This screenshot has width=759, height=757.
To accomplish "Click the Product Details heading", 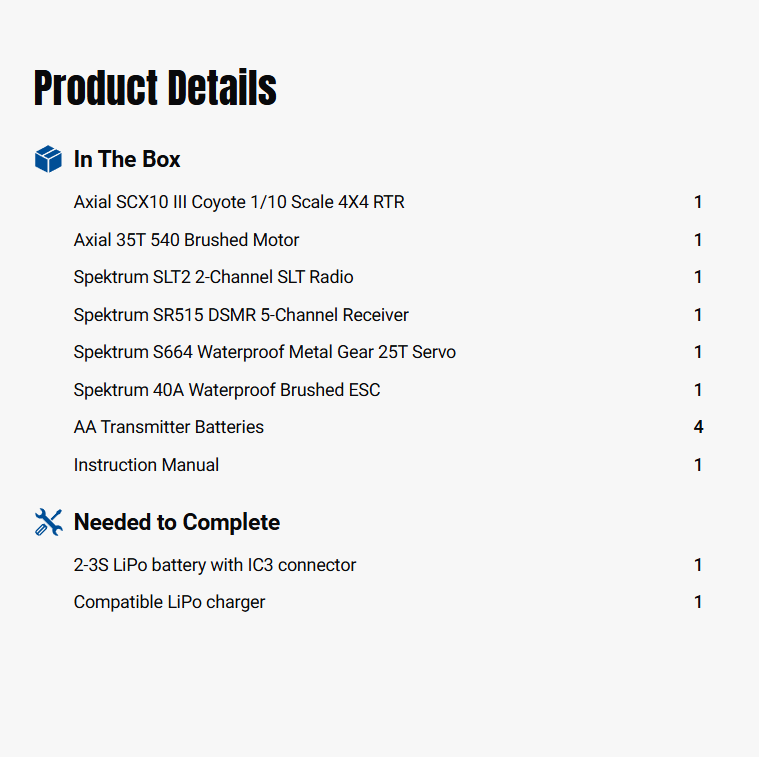I will (x=155, y=88).
